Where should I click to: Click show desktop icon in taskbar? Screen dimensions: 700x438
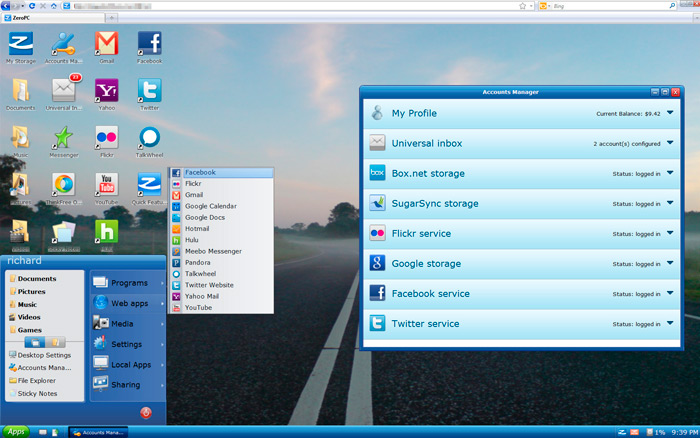43,432
